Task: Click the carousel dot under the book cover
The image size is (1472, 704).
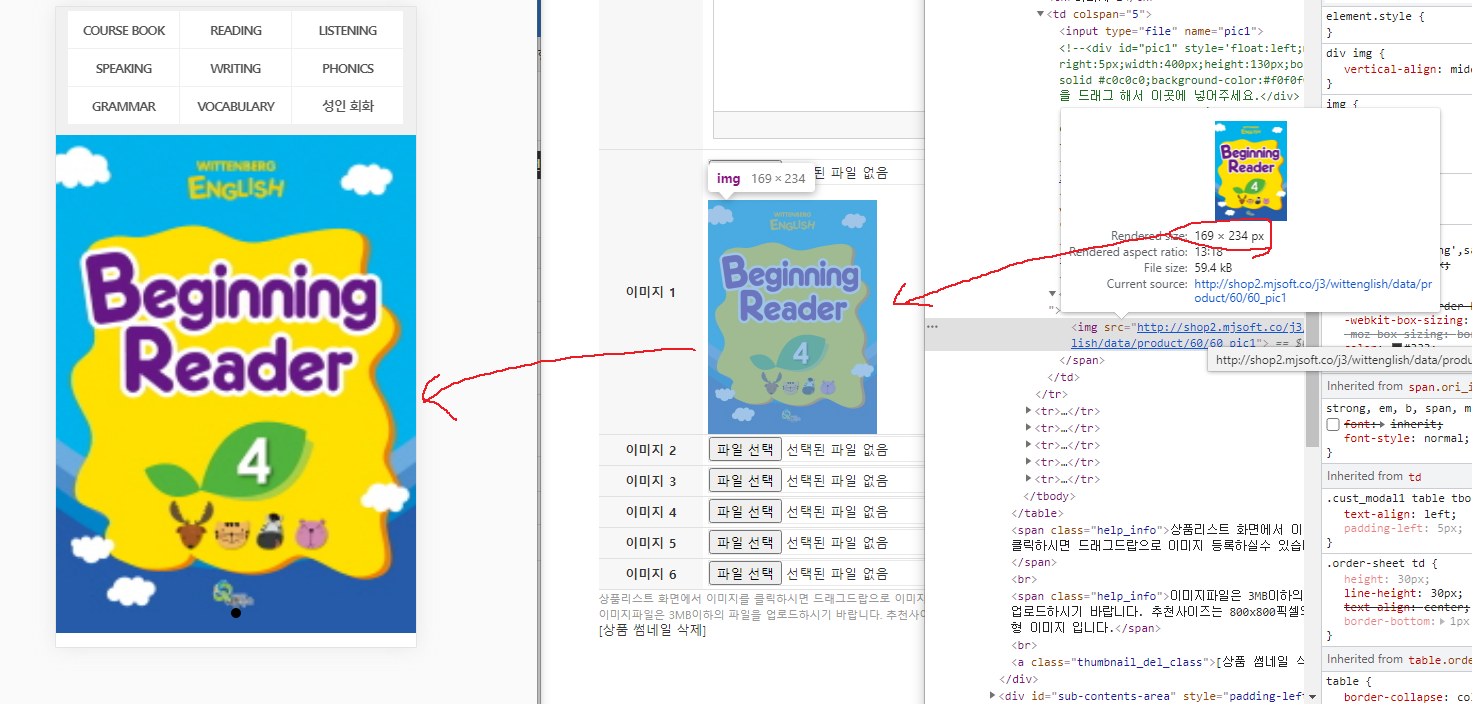Action: tap(235, 612)
